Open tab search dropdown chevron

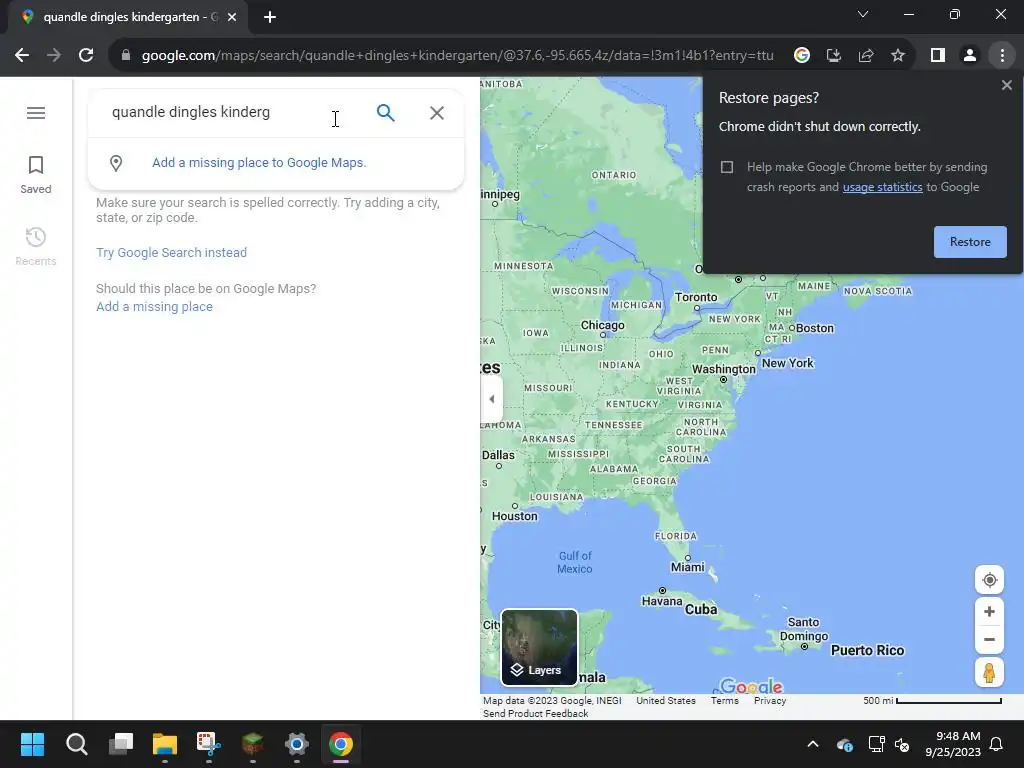click(863, 14)
